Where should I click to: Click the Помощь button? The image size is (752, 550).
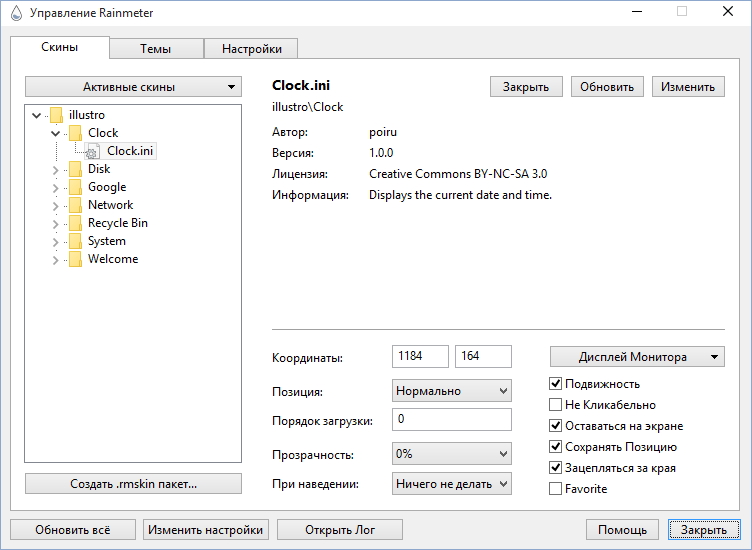[x=623, y=529]
